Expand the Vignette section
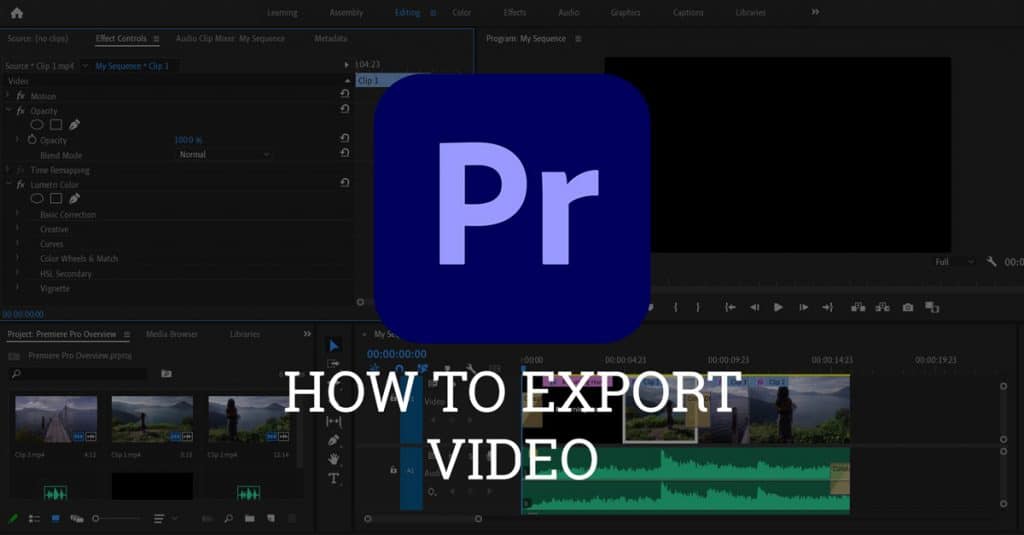The width and height of the screenshot is (1024, 535). (18, 288)
